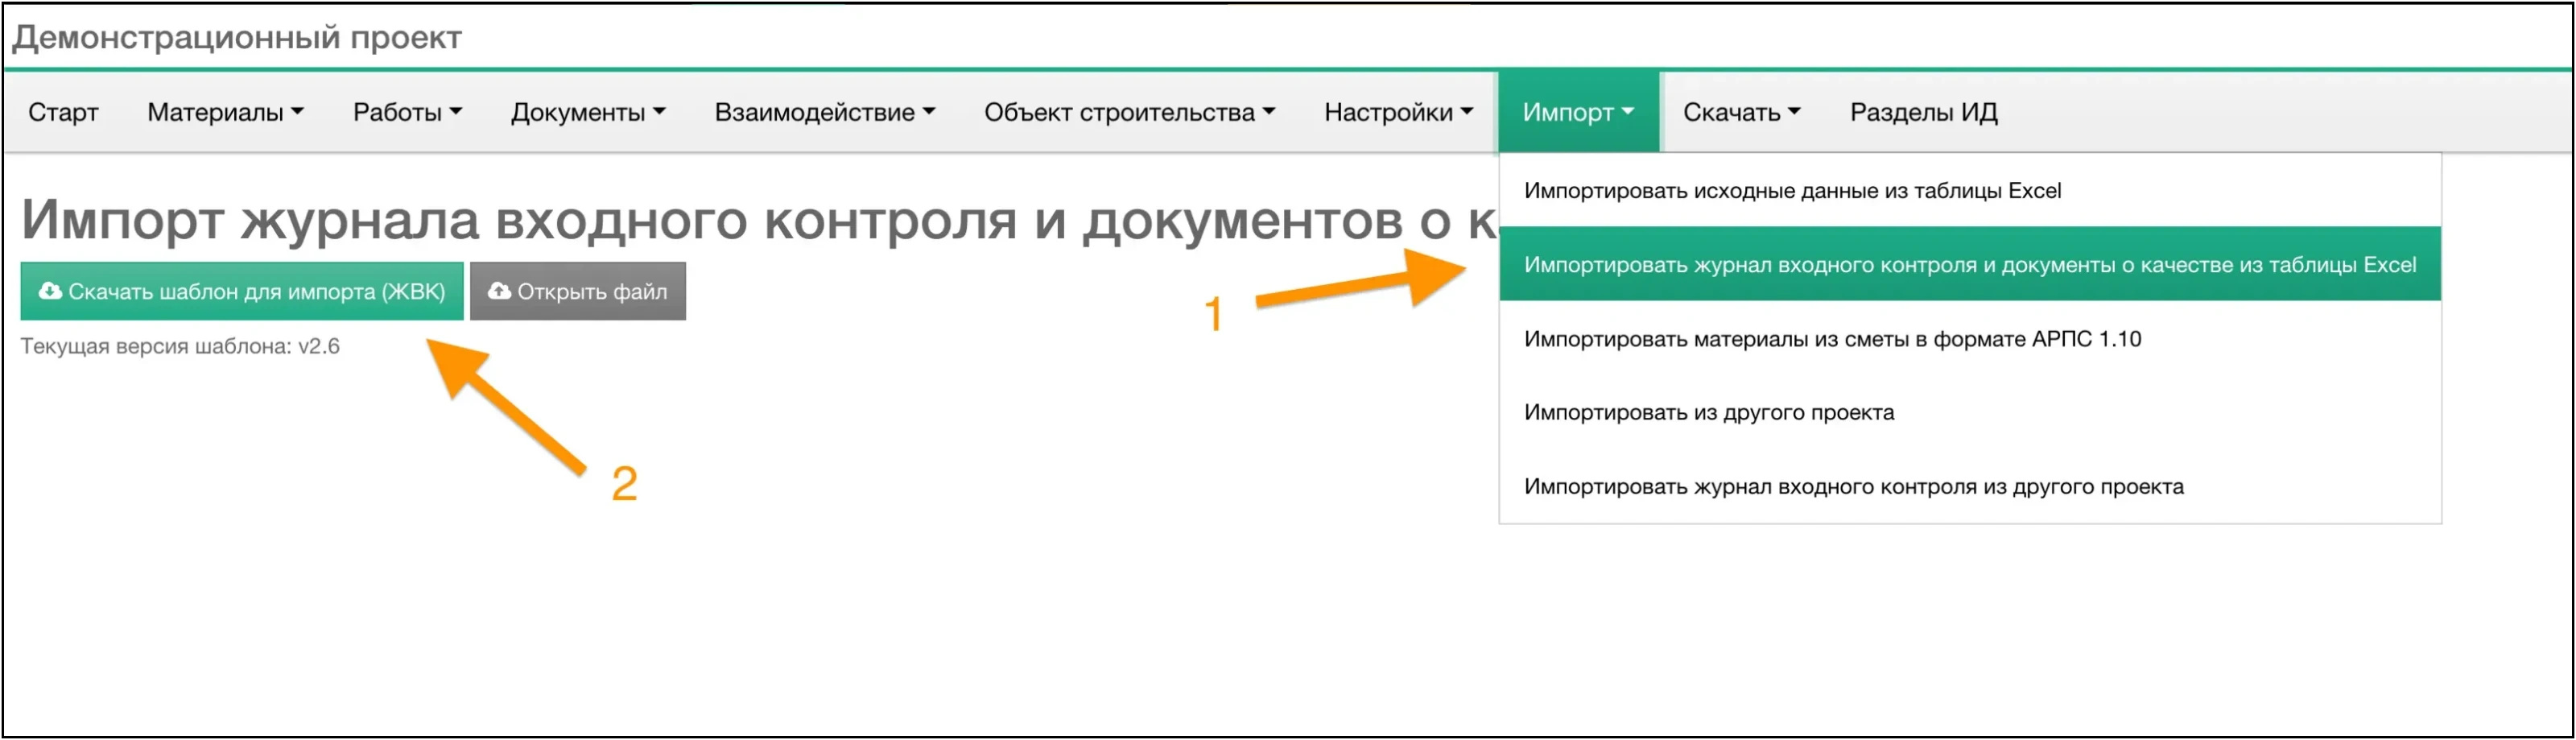Image resolution: width=2576 pixels, height=740 pixels.
Task: Click the upload icon on Открыть файл button
Action: pos(500,291)
